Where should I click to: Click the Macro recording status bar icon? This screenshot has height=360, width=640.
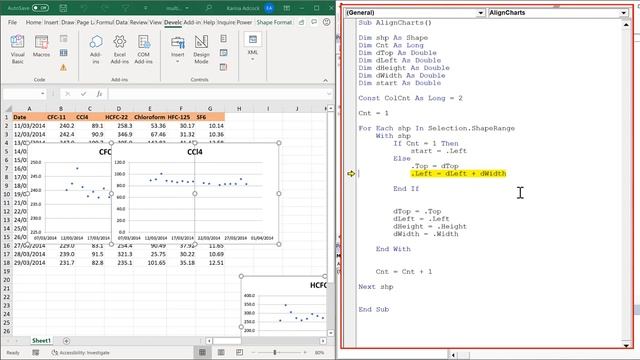tap(36, 352)
